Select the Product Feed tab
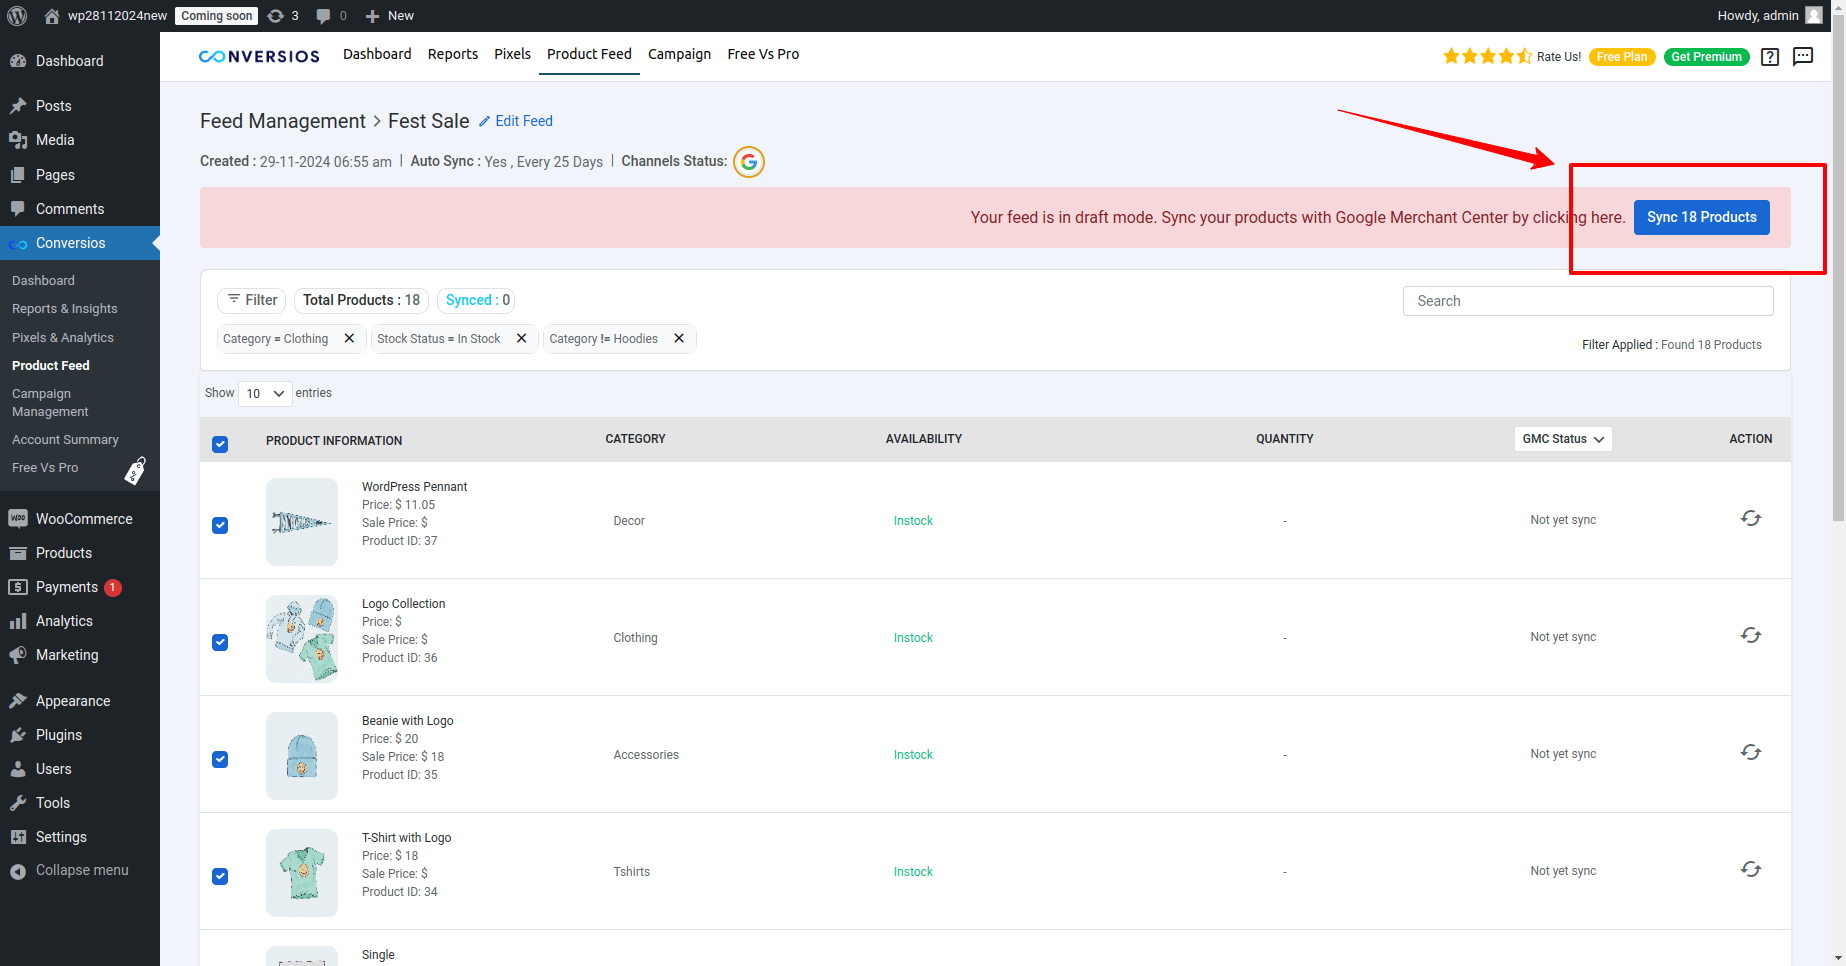The width and height of the screenshot is (1846, 966). pos(589,54)
